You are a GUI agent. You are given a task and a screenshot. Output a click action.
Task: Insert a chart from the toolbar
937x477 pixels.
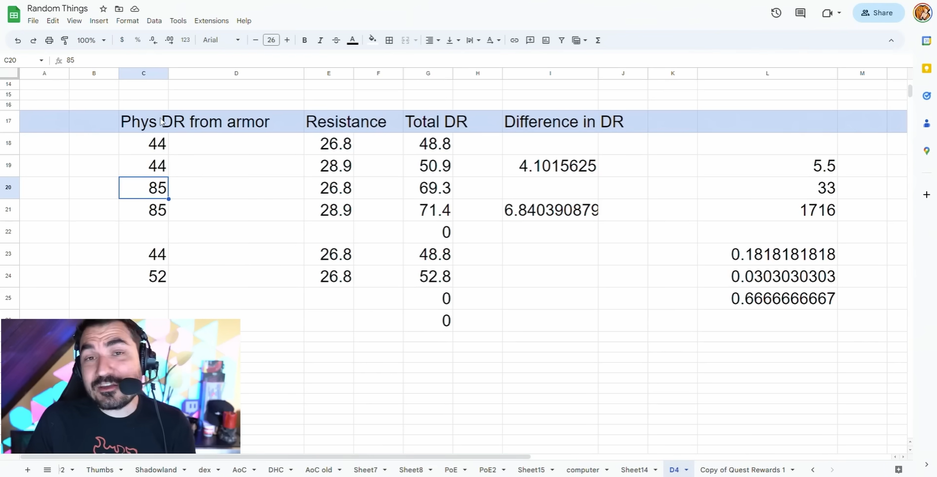[x=546, y=40]
